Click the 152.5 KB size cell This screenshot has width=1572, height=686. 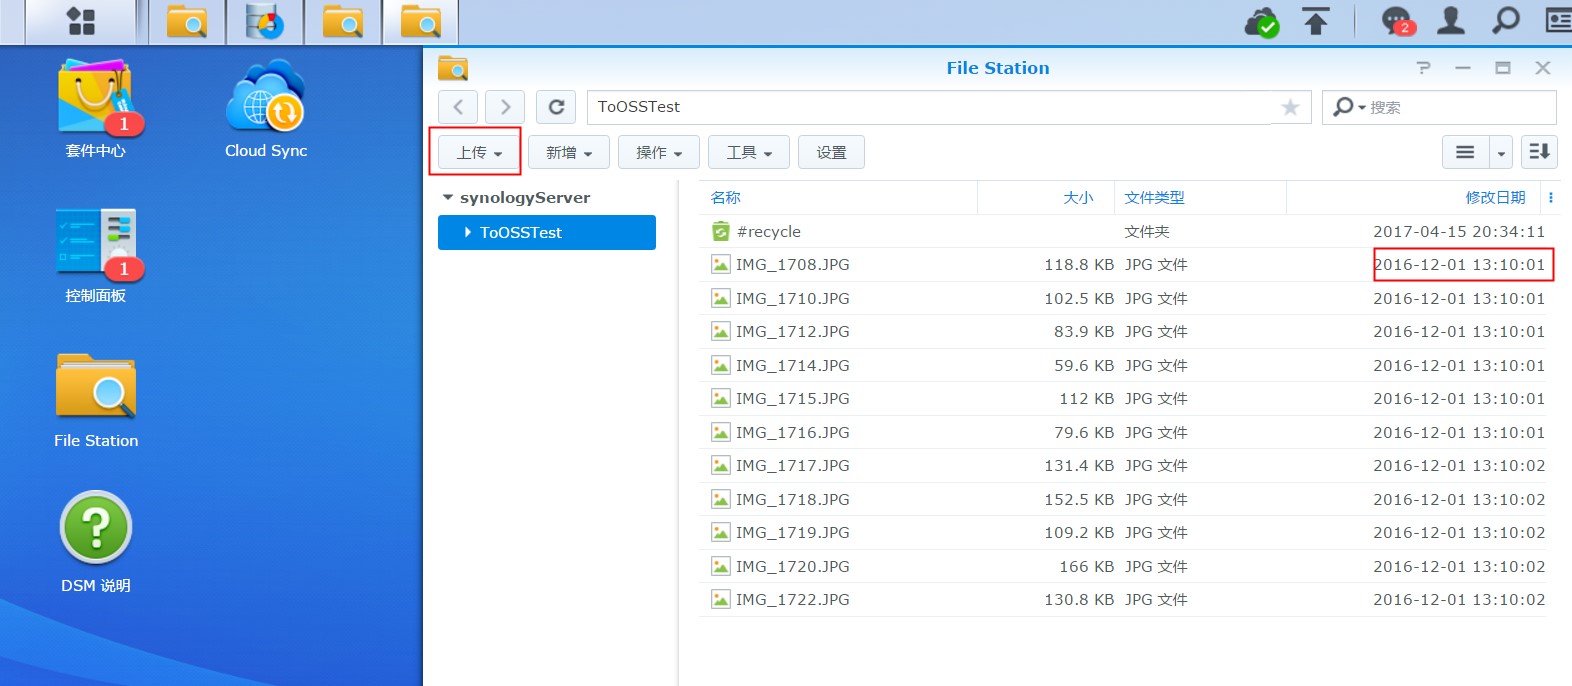tap(1079, 500)
